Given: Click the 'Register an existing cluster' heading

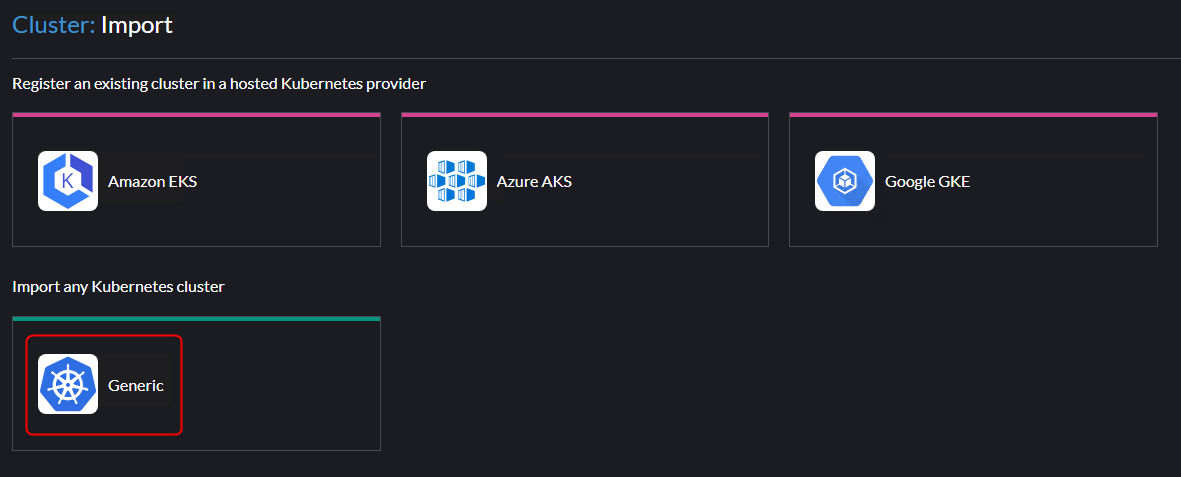Looking at the screenshot, I should click(219, 84).
